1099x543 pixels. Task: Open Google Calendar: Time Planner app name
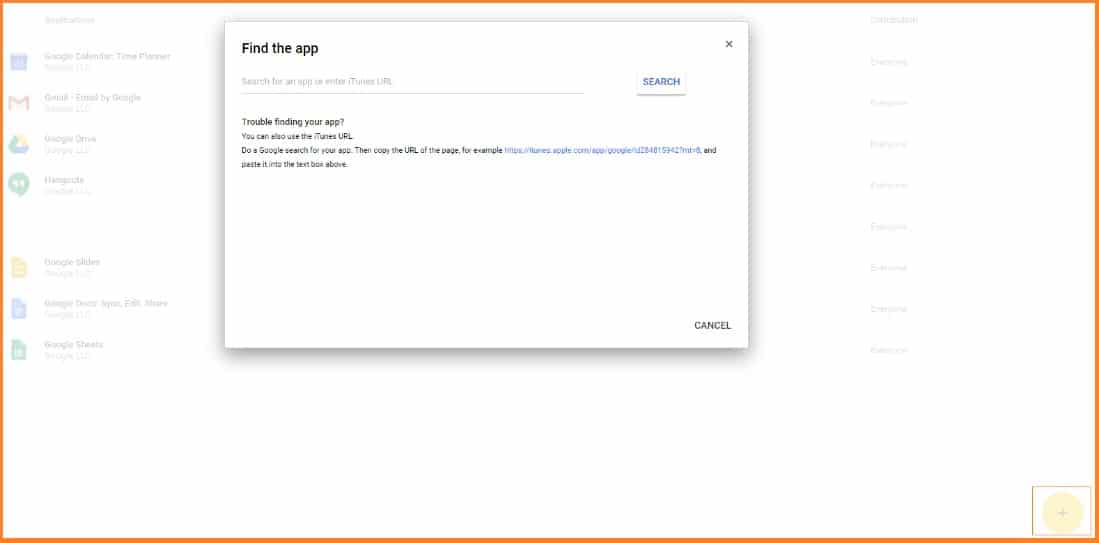tap(107, 56)
